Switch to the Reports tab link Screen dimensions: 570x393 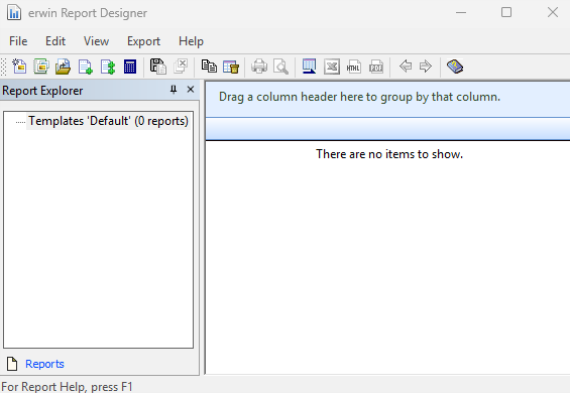(x=45, y=364)
